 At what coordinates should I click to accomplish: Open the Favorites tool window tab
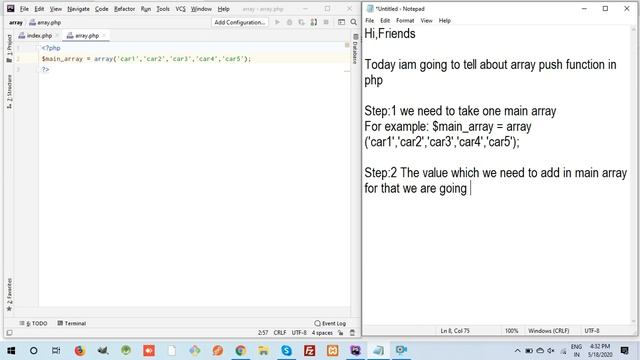coord(9,295)
